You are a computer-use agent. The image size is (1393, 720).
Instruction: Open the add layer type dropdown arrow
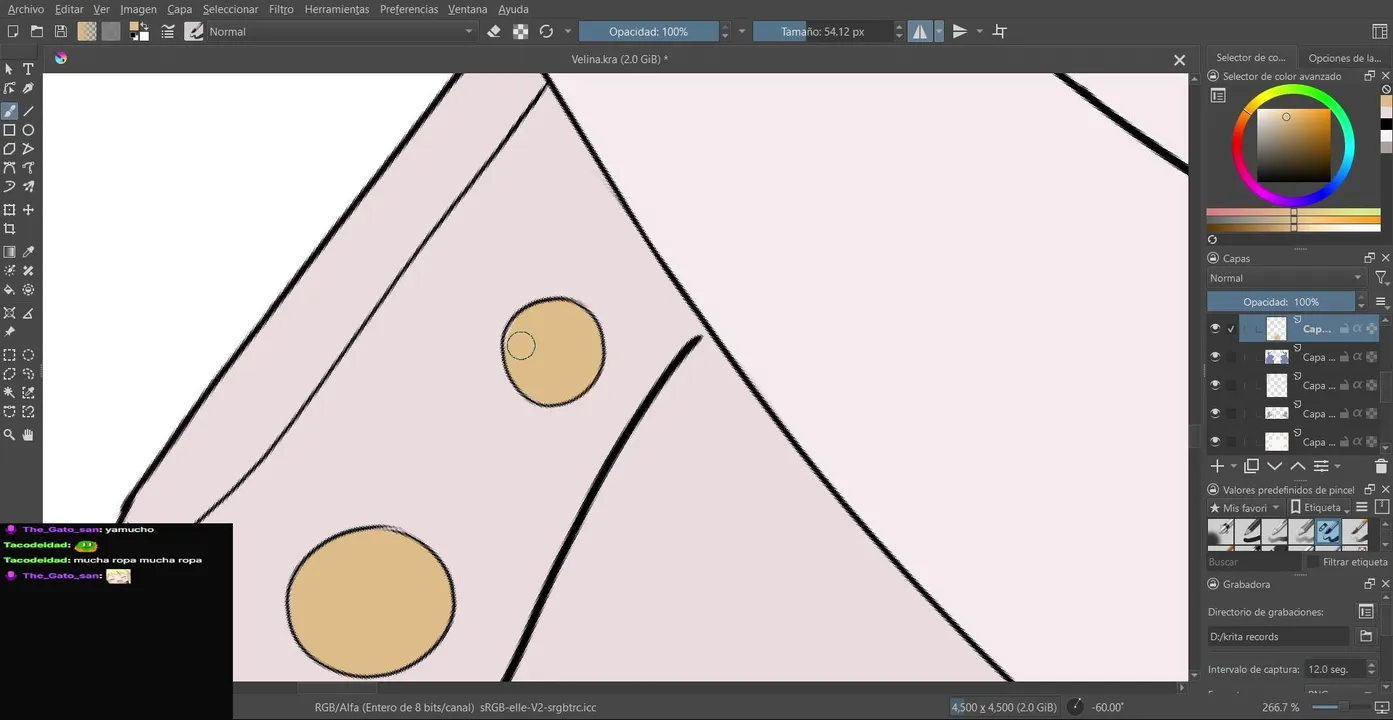pyautogui.click(x=1233, y=467)
